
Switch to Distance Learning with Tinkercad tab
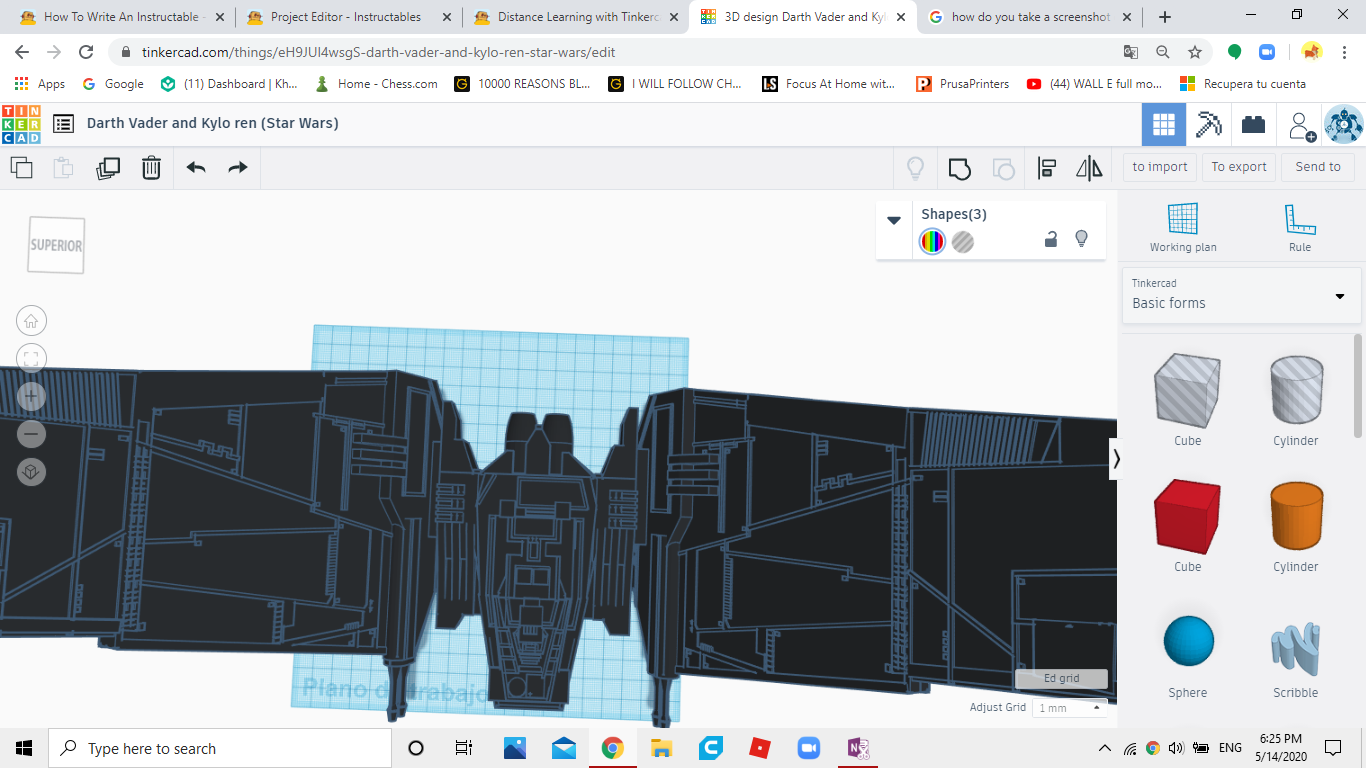pos(577,17)
